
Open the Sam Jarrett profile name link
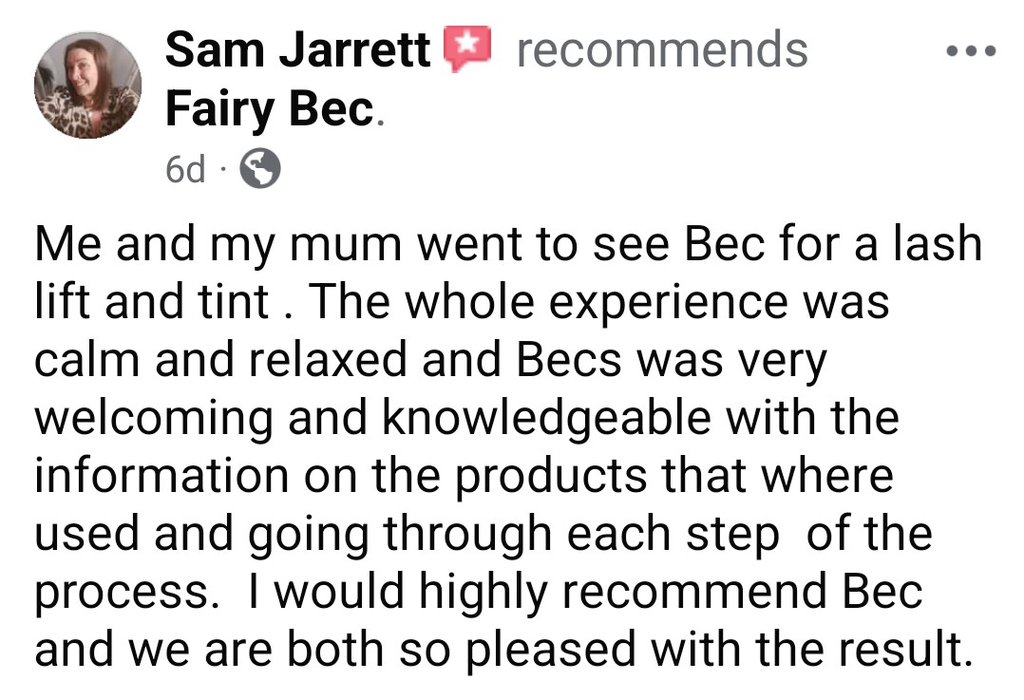click(x=297, y=49)
